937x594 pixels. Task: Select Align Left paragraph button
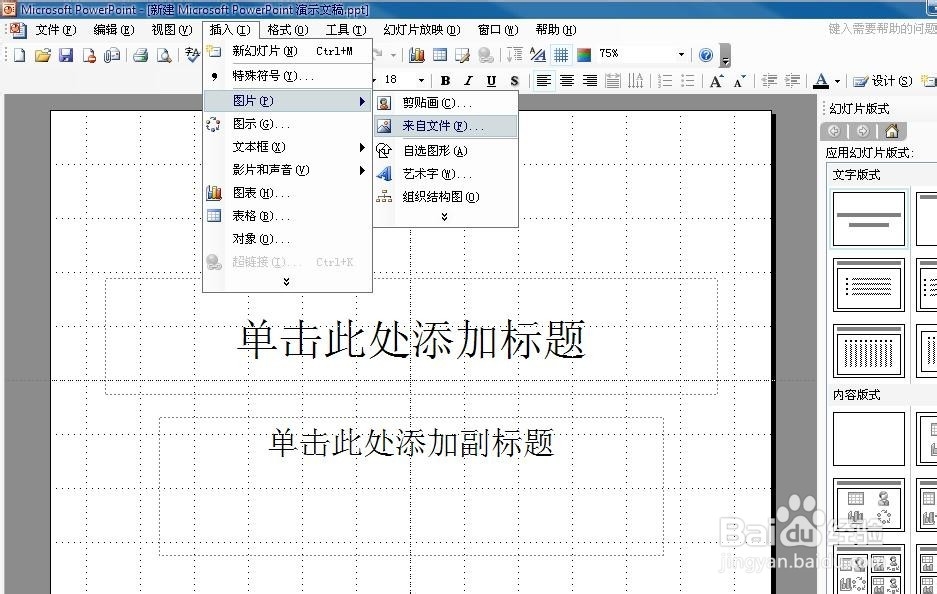543,81
